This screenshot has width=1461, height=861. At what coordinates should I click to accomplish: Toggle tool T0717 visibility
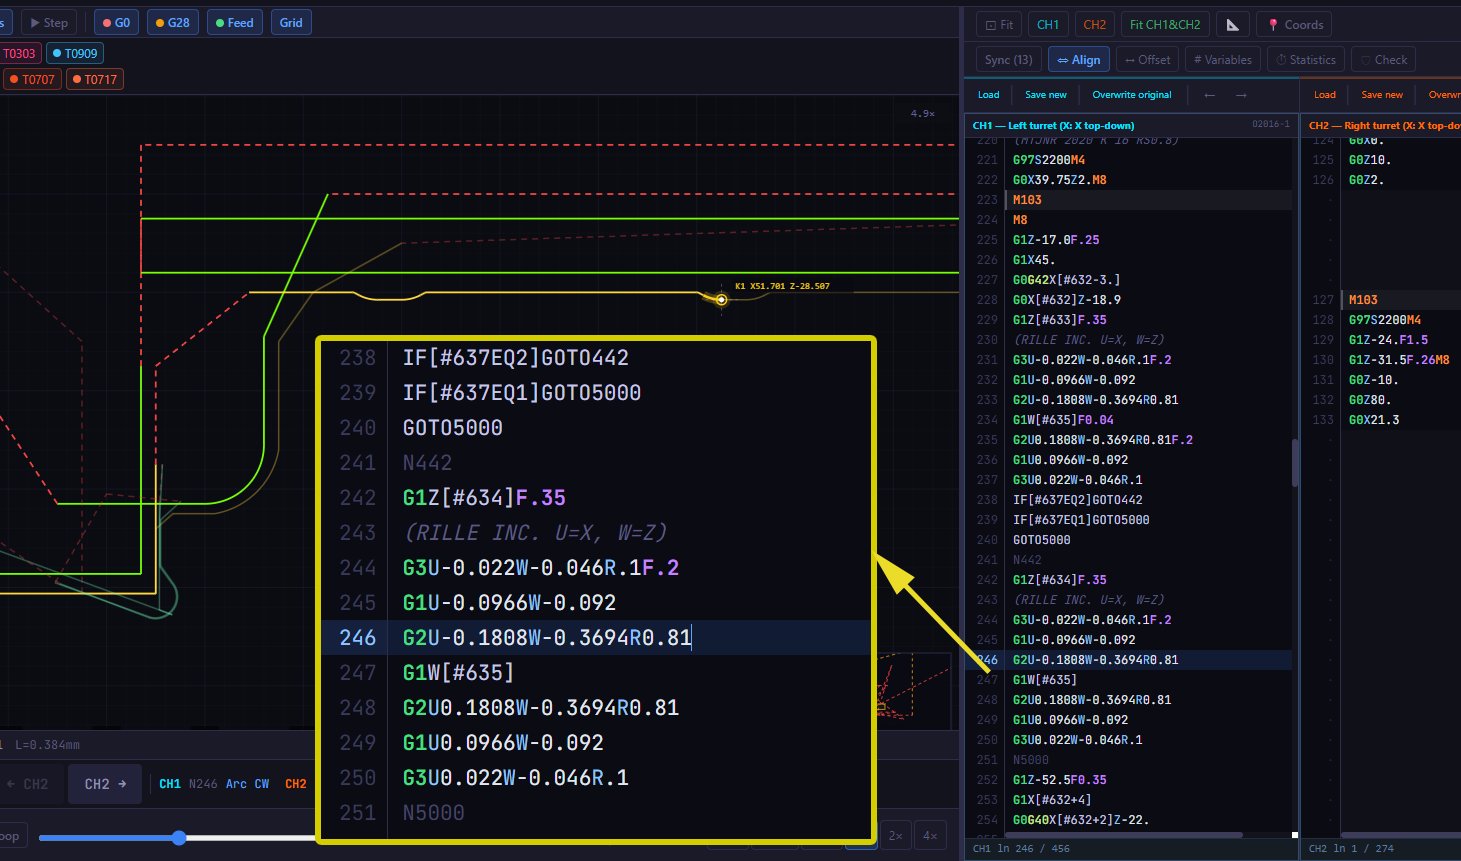[95, 80]
